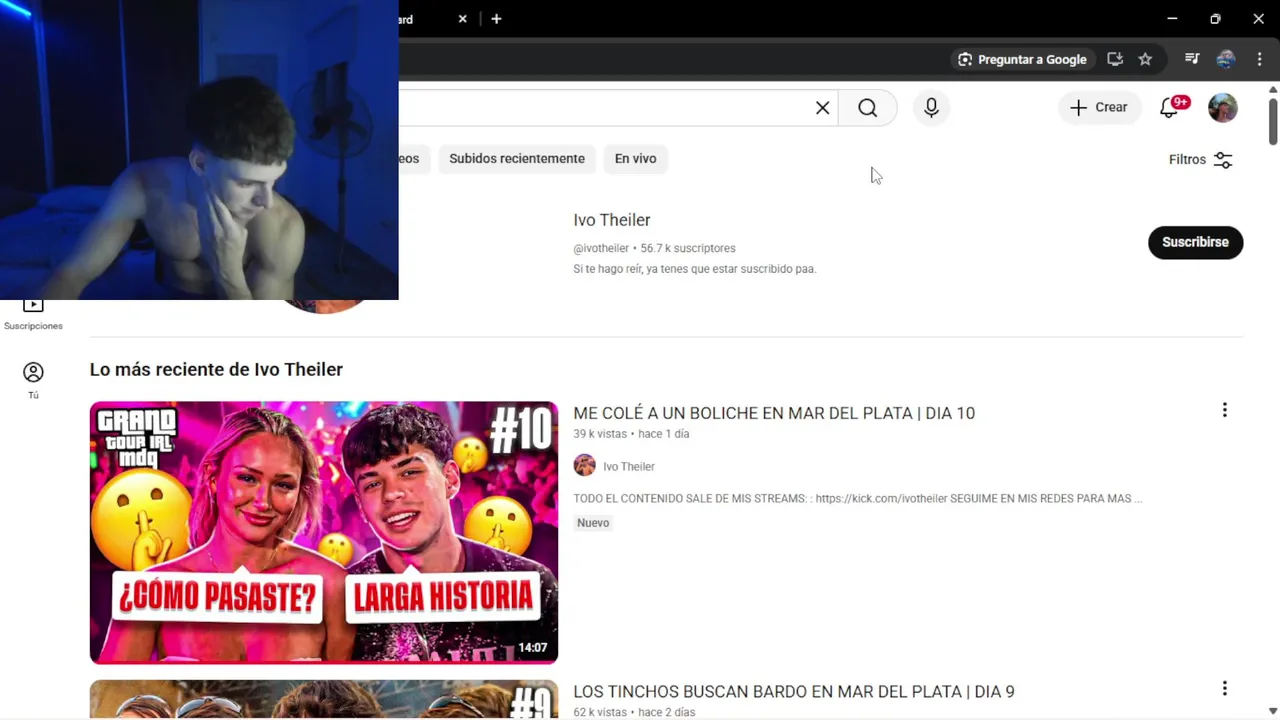Click Ivo Theiler avatar under DIA 10 video
1280x720 pixels.
[585, 466]
